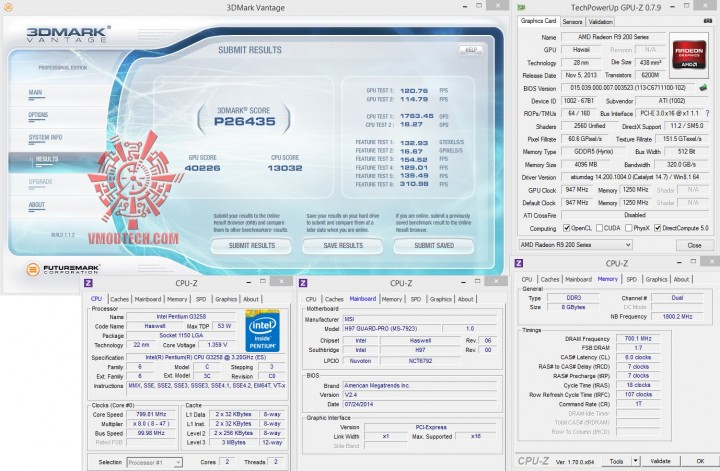Viewport: 720px width, 471px height.
Task: Click the DRAM Frequency value 700.1 MHz
Action: [x=638, y=338]
